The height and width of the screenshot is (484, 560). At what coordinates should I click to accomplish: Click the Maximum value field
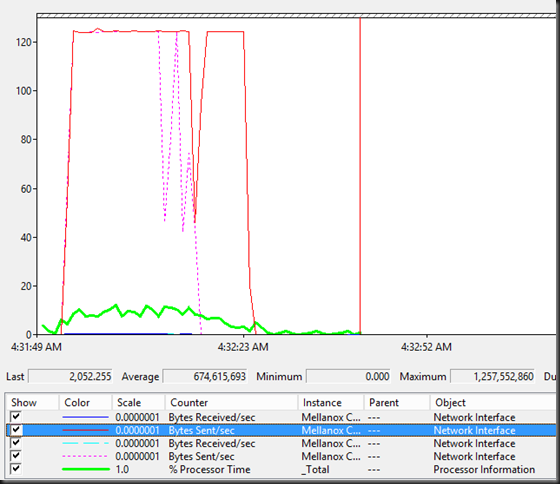point(492,376)
